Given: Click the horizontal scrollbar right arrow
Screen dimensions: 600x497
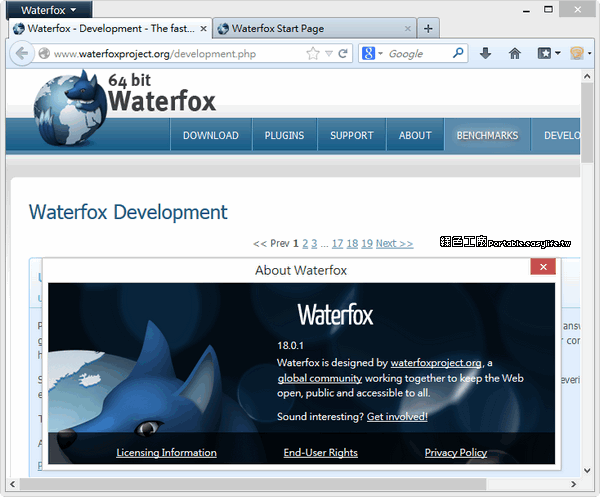Looking at the screenshot, I should [573, 484].
